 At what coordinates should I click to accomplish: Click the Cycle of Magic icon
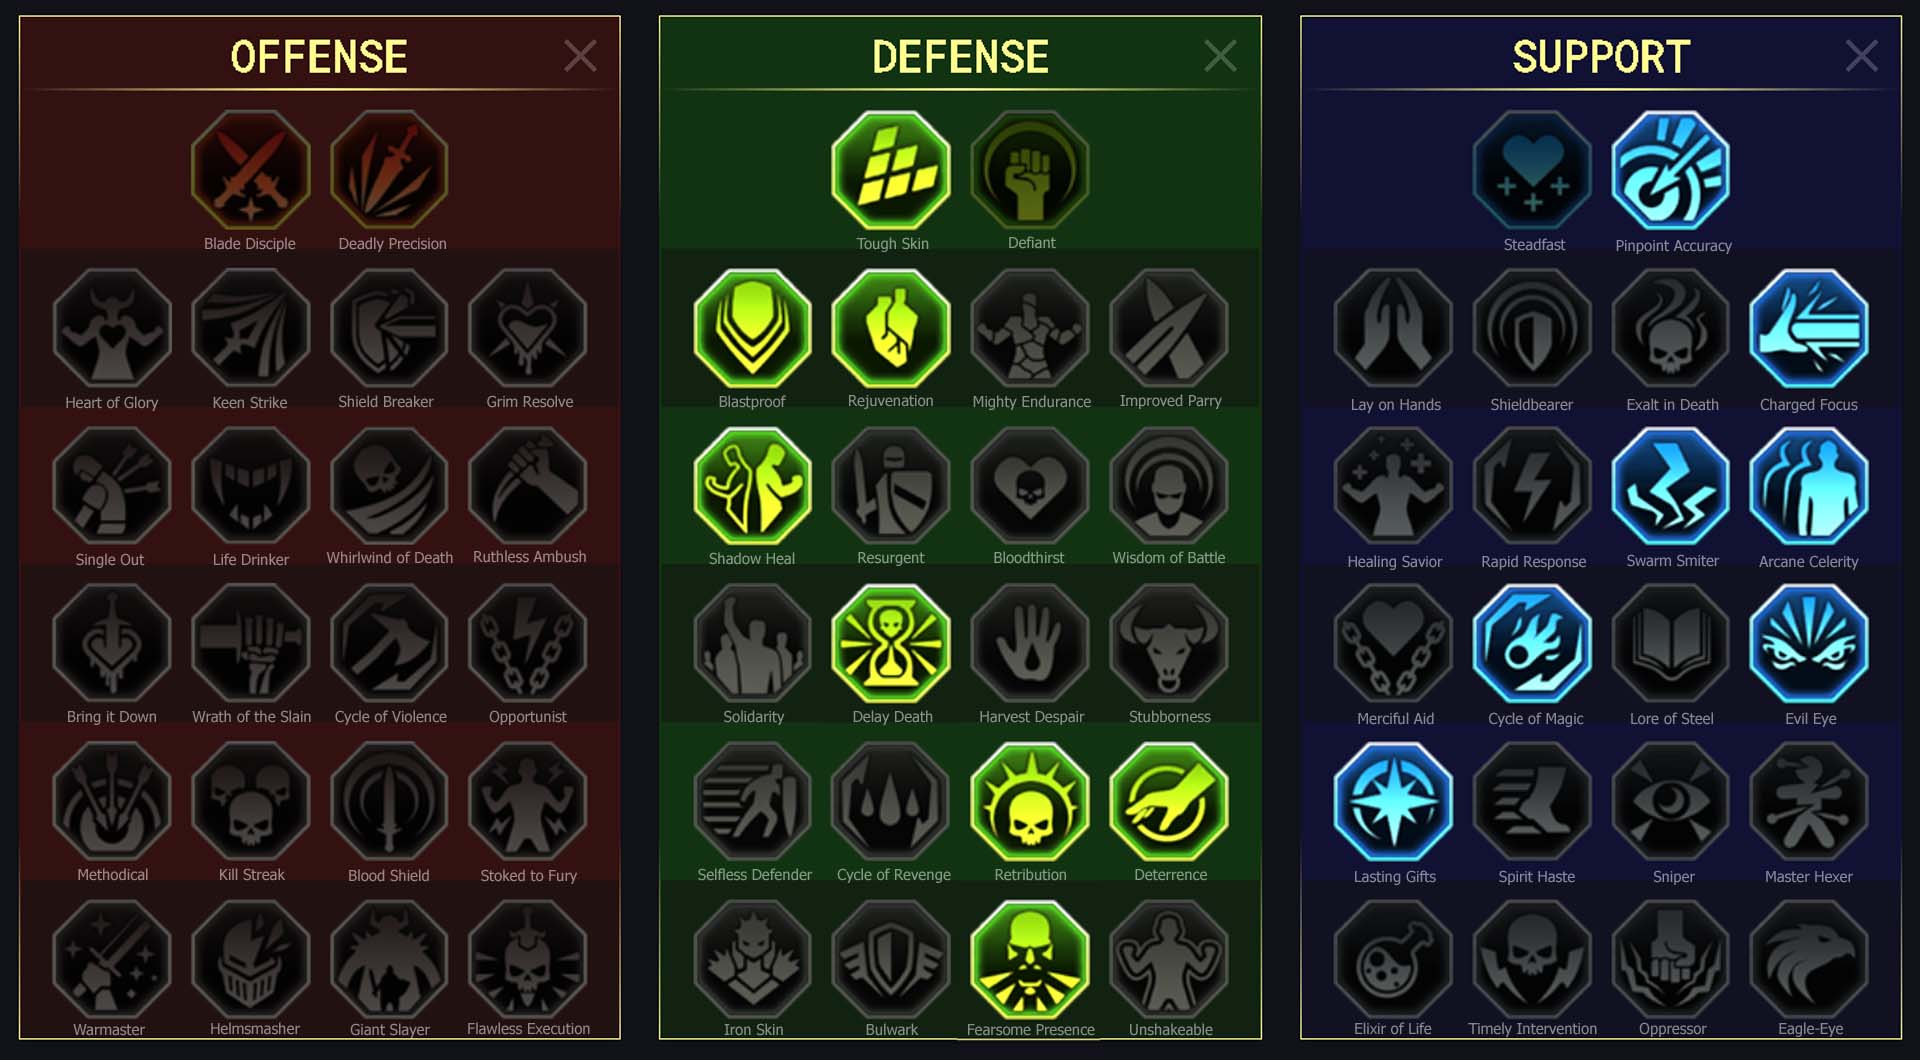coord(1532,644)
